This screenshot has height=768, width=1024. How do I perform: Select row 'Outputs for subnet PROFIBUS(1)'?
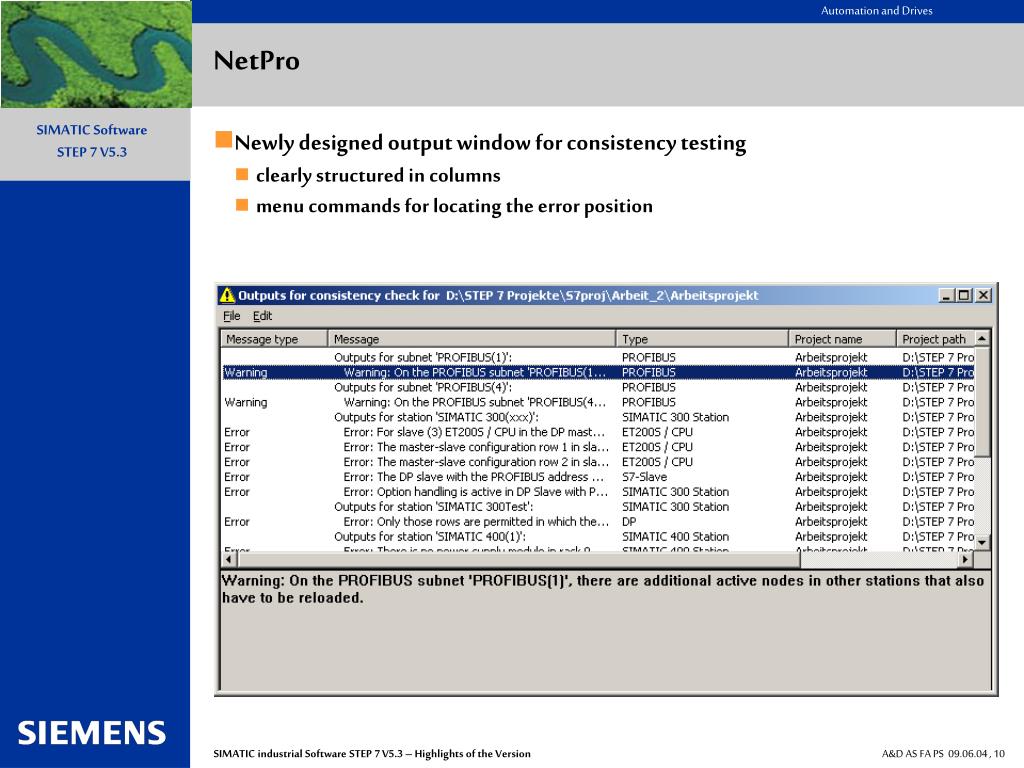pos(598,357)
